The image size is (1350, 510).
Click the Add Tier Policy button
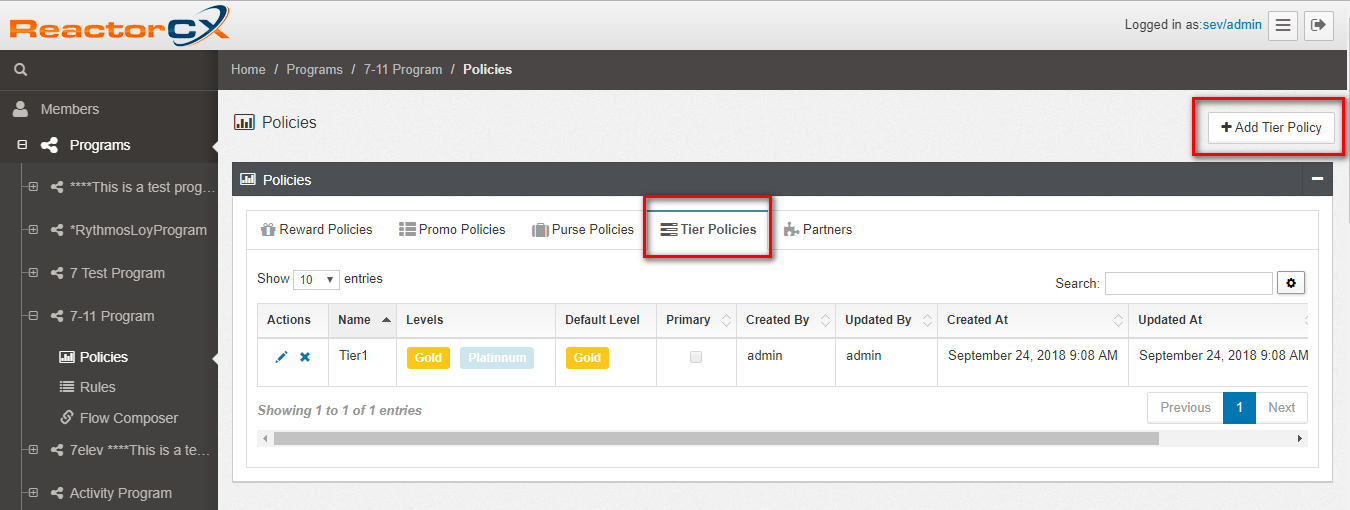pos(1271,128)
